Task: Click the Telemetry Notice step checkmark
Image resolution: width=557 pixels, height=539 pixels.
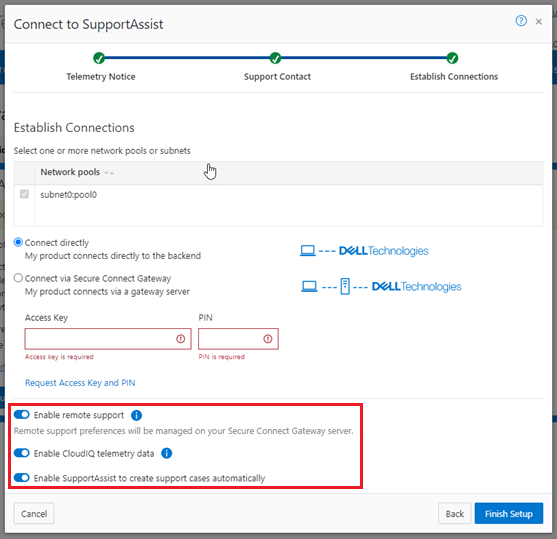Action: [x=99, y=58]
